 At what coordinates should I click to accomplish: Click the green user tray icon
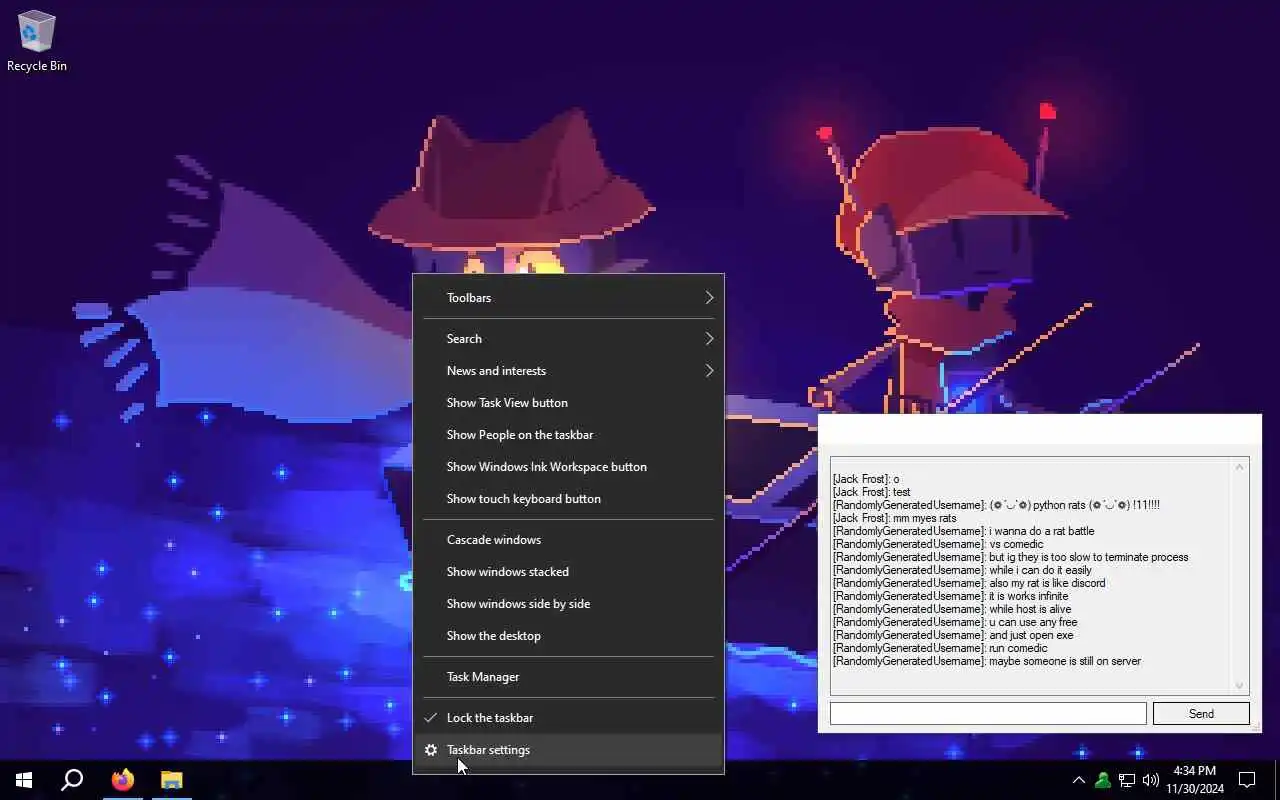(x=1103, y=780)
